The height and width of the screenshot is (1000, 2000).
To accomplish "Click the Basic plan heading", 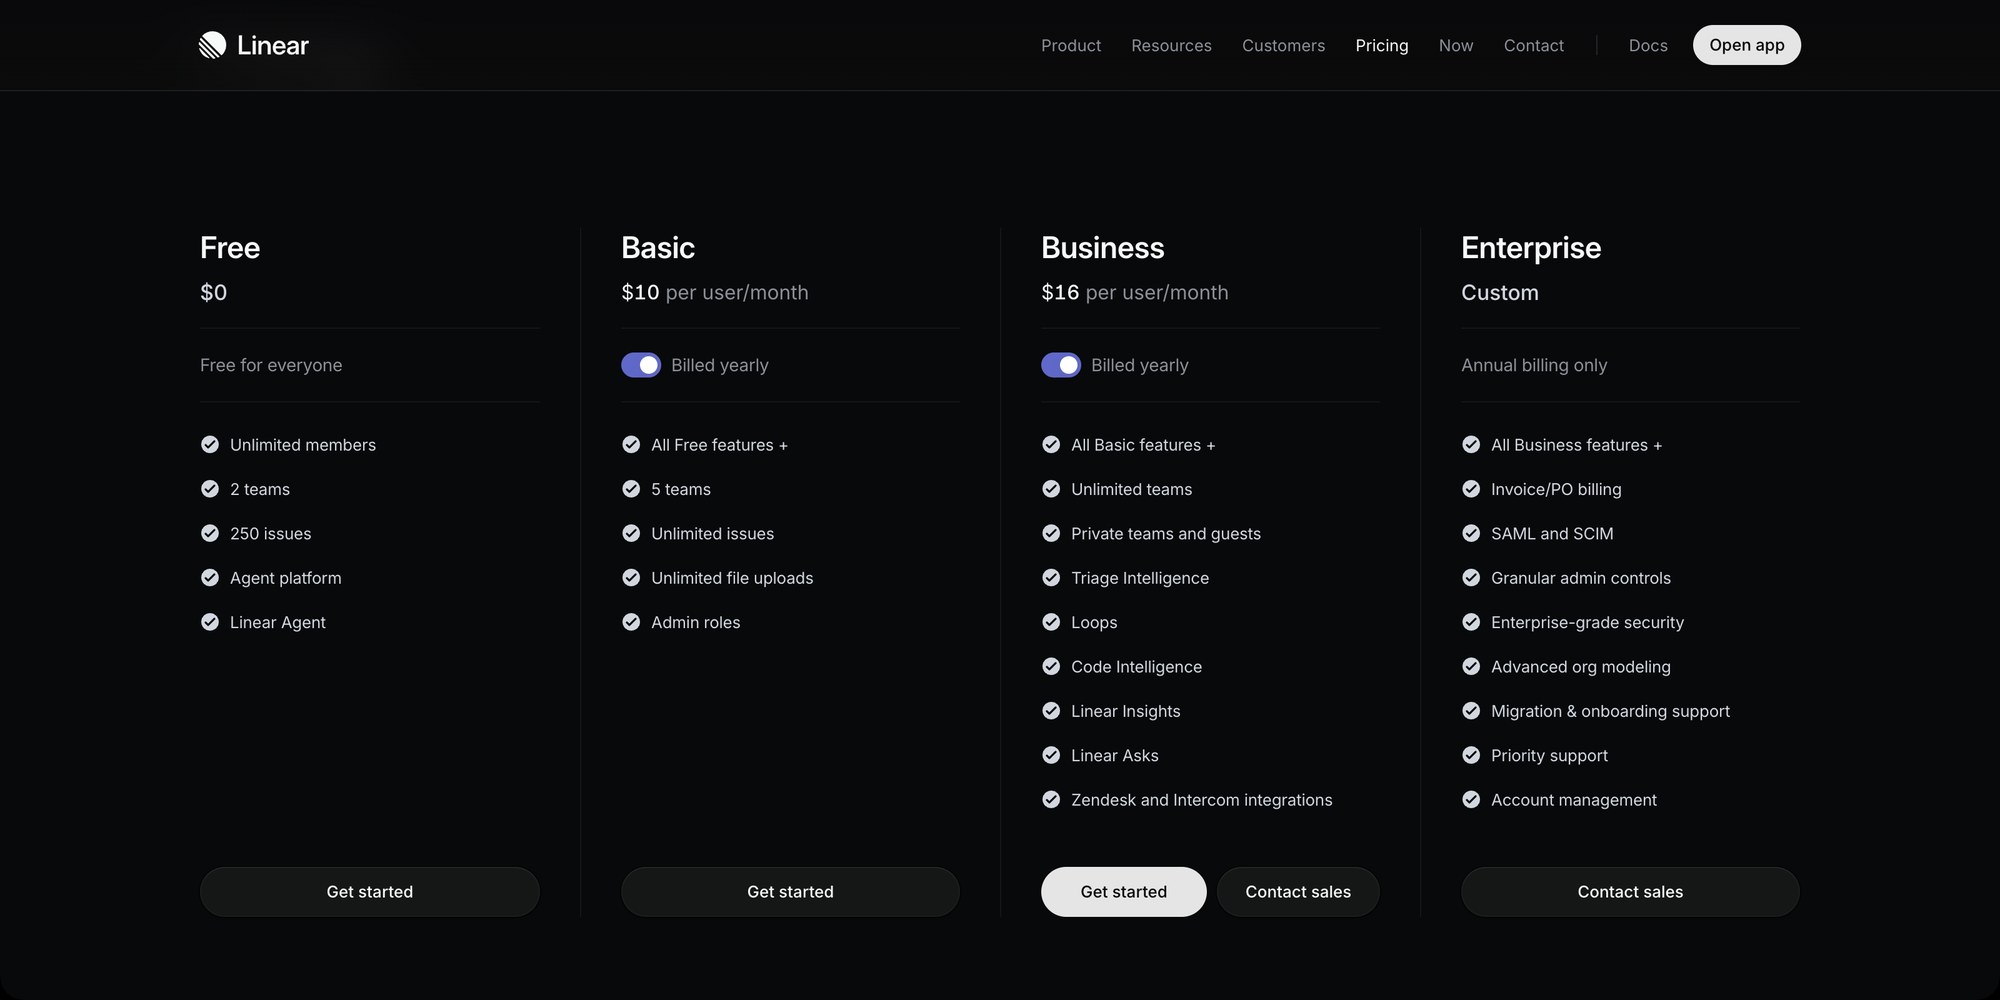I will tap(658, 247).
